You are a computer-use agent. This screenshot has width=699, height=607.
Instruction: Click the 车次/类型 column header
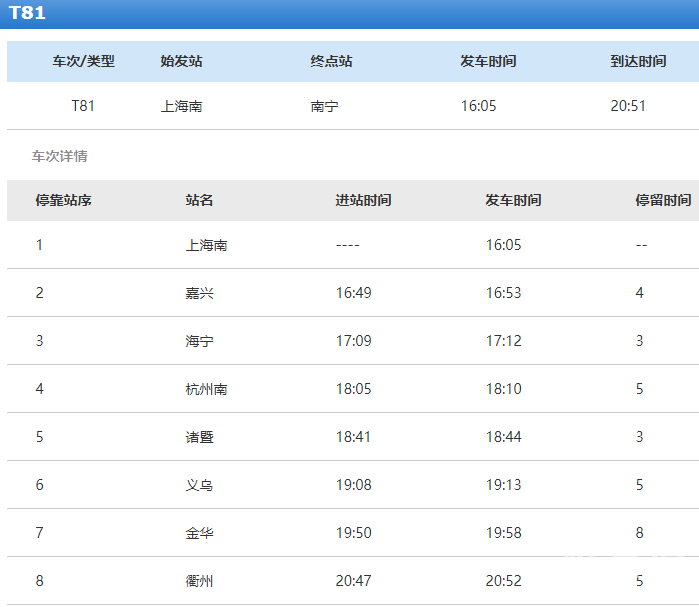[84, 61]
